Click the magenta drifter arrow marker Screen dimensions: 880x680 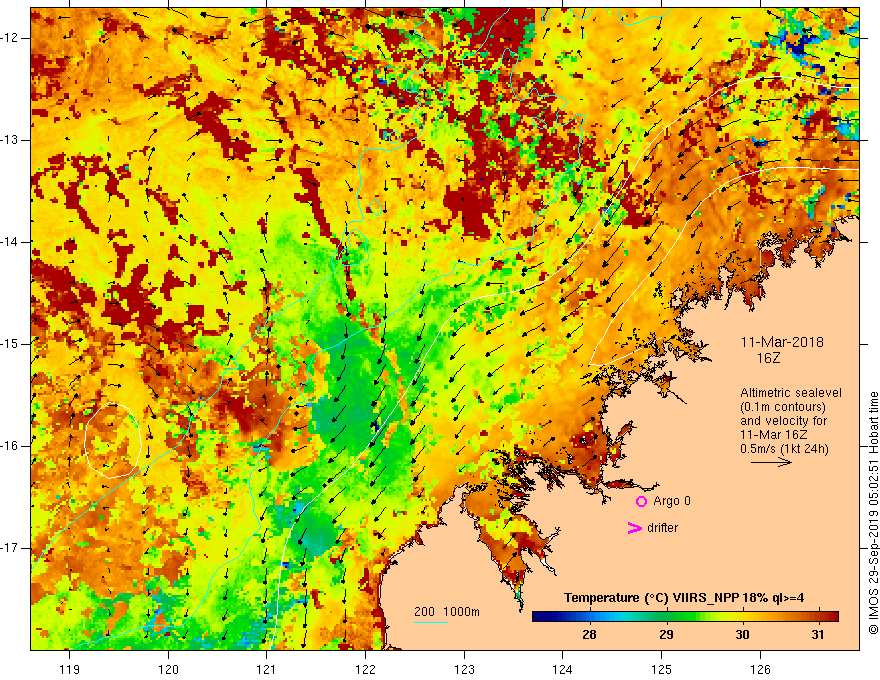tap(635, 528)
